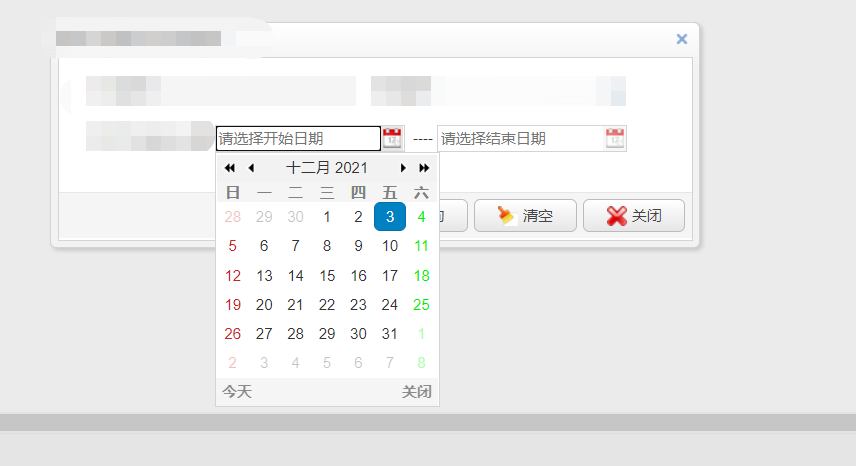Screen dimensions: 856x466
Task: Jump to next year with double-right arrow
Action: (x=424, y=168)
